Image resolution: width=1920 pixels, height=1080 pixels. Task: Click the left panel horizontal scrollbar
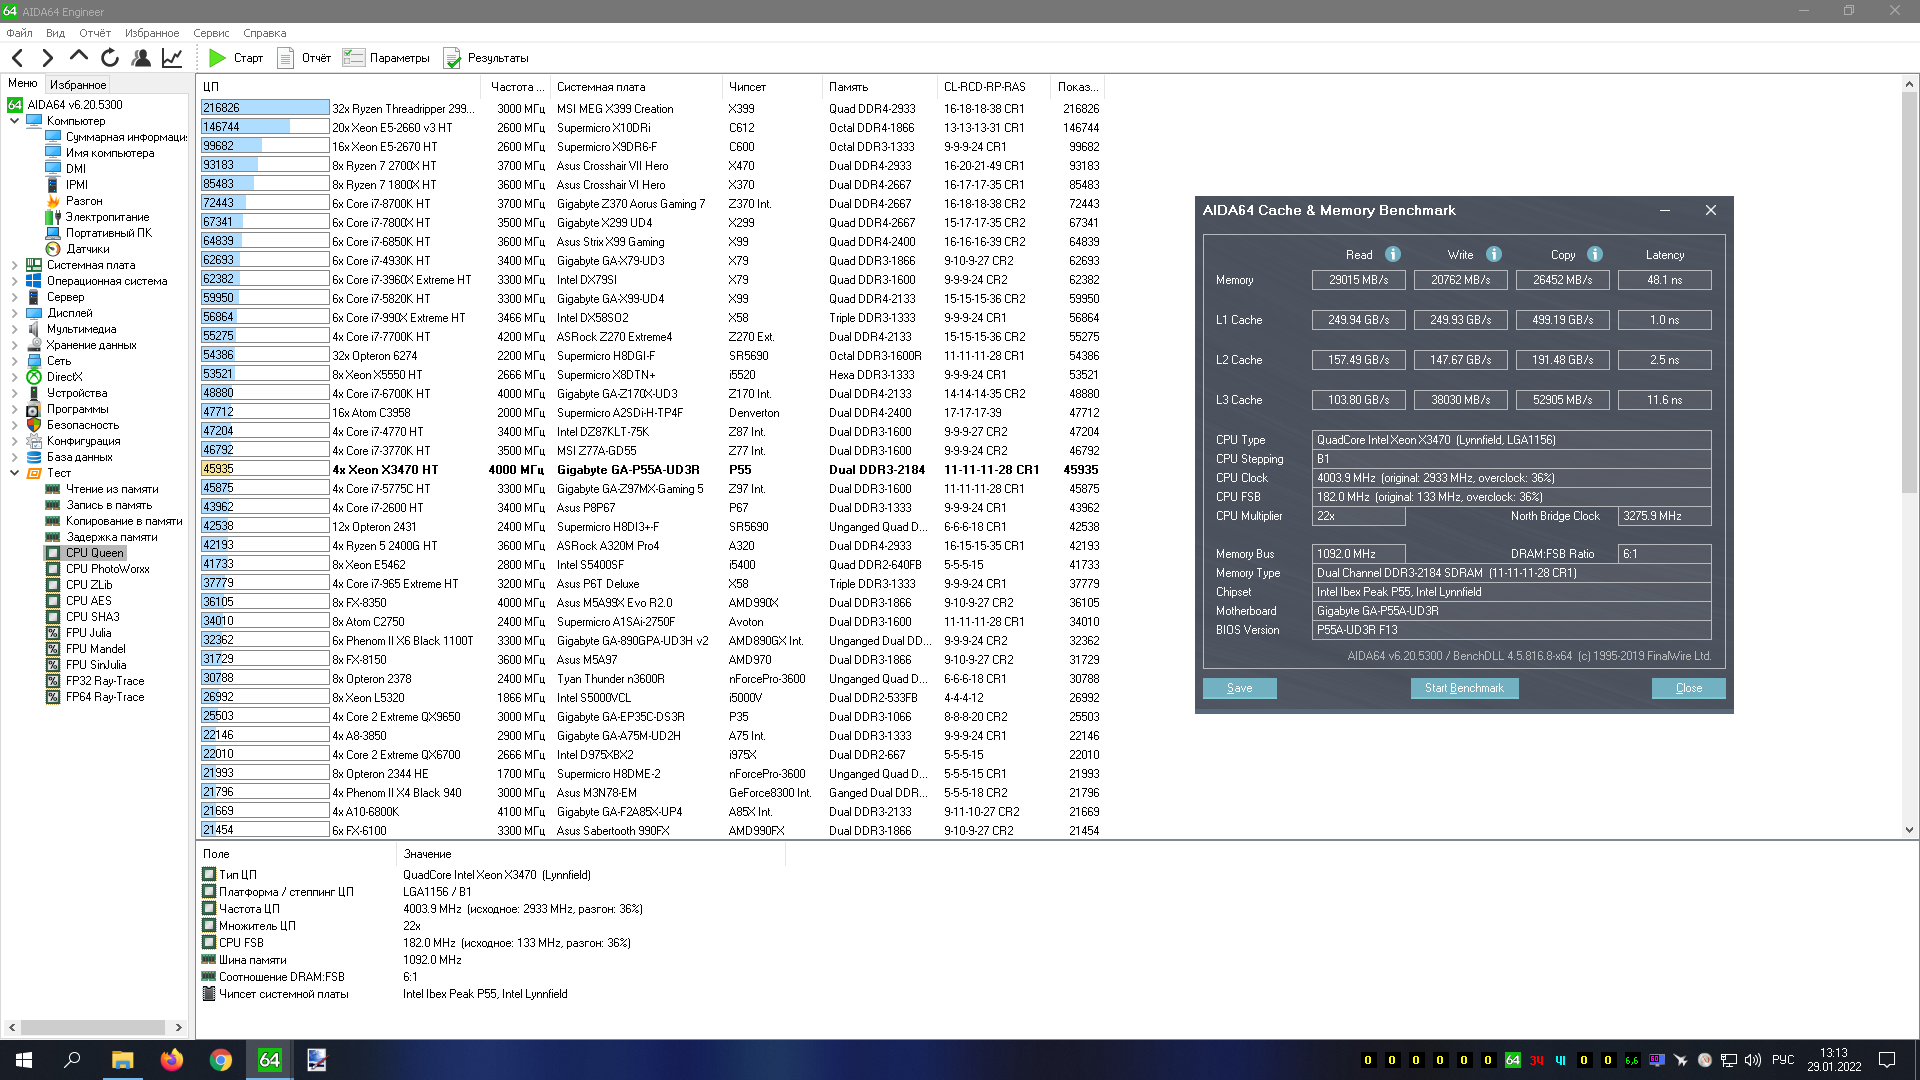(93, 1027)
